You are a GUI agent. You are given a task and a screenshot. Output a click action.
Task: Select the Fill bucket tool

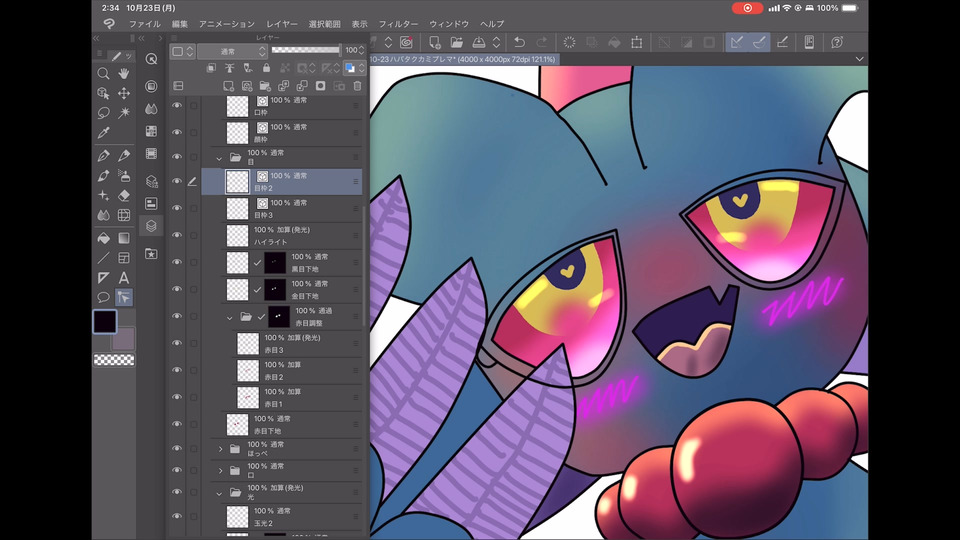[103, 238]
